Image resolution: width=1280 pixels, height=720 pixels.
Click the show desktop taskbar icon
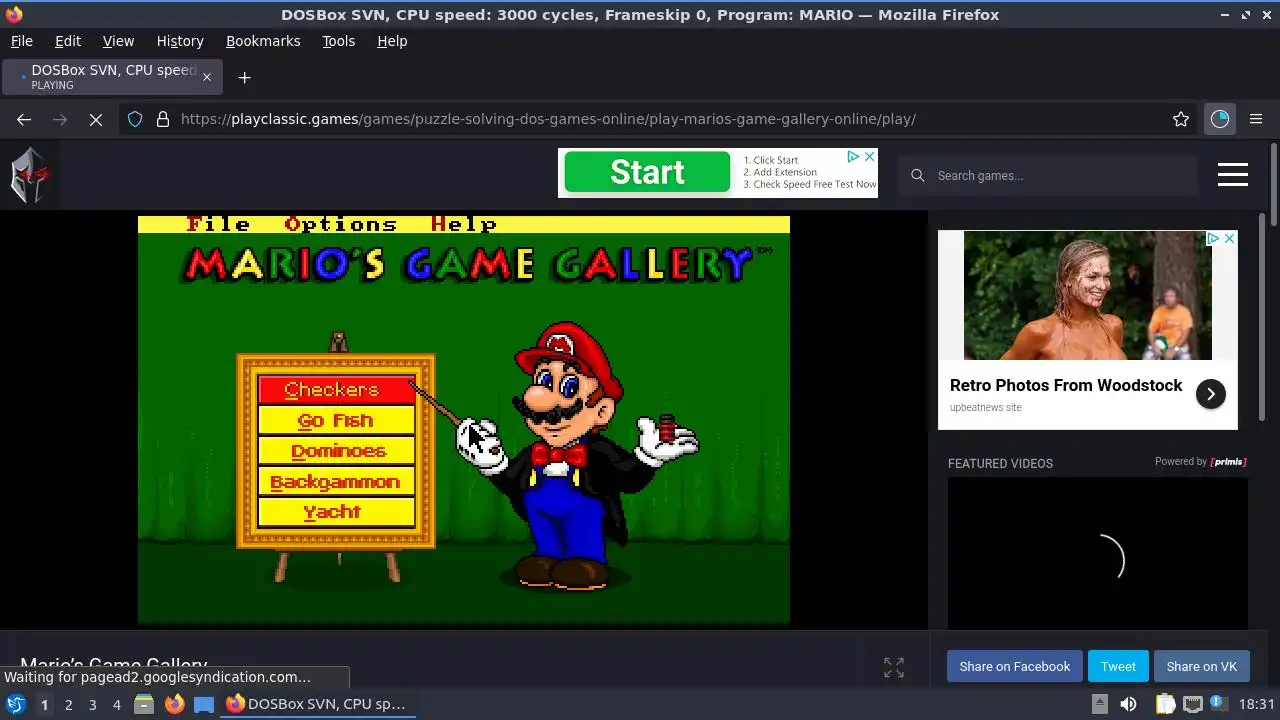click(204, 704)
